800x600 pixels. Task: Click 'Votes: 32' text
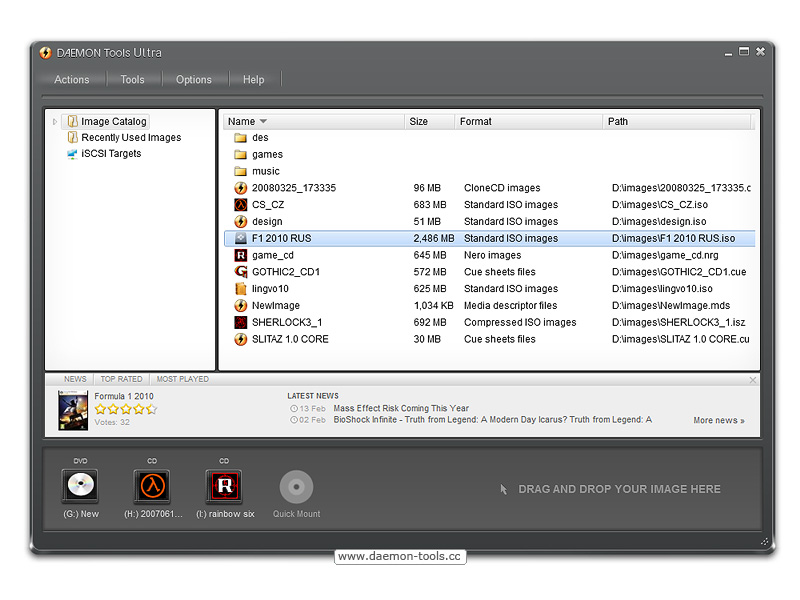[112, 422]
